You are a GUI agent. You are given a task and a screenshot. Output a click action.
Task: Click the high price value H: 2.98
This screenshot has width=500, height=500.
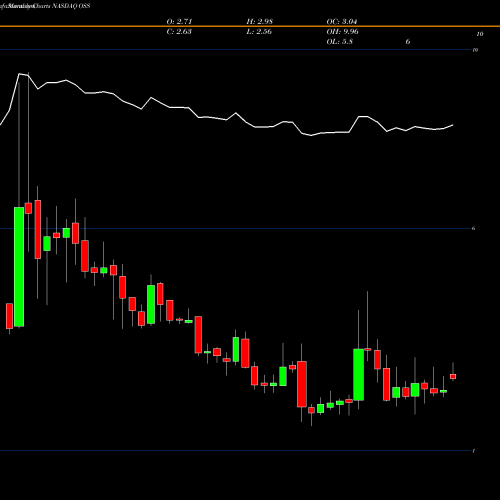[x=260, y=22]
